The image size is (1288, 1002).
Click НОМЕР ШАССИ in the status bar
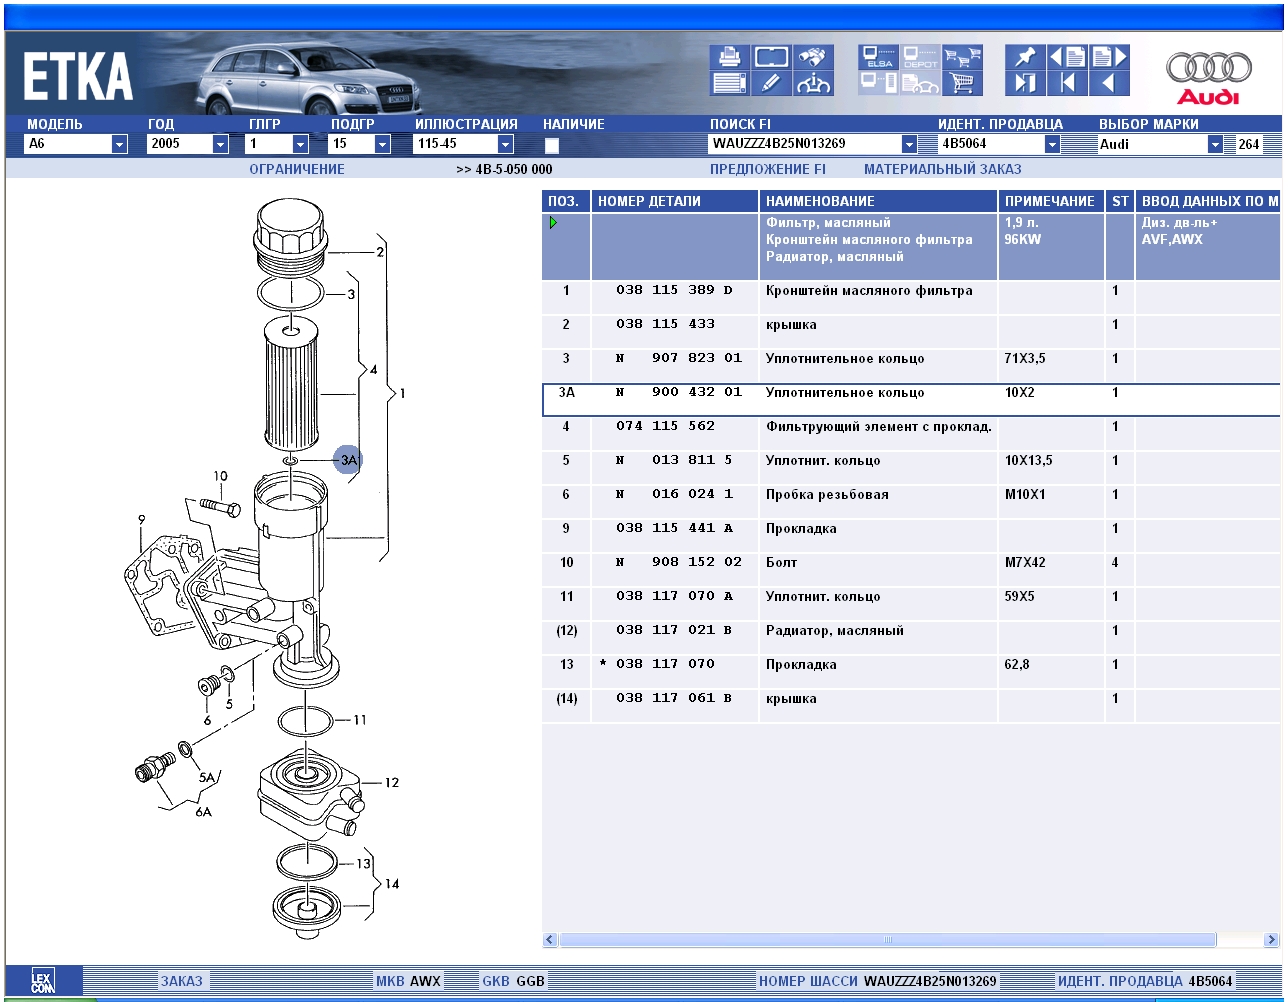[x=809, y=981]
